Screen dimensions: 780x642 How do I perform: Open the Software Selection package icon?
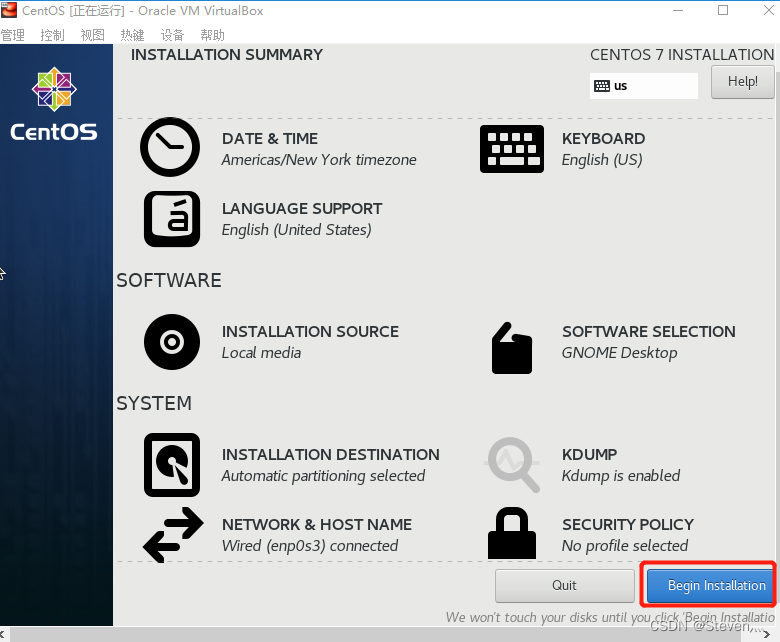tap(512, 348)
